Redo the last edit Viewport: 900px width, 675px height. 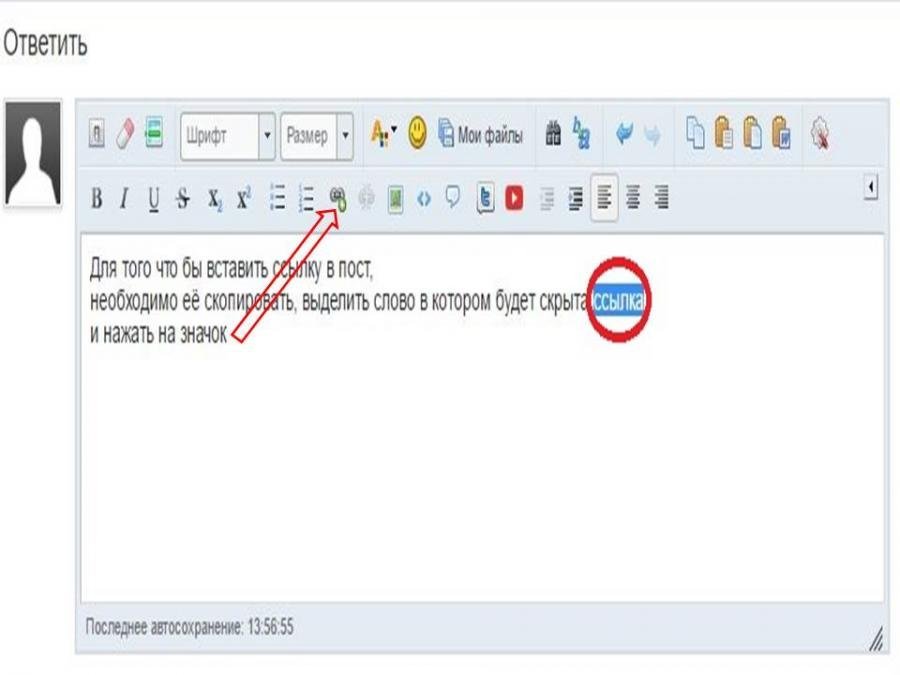[652, 135]
